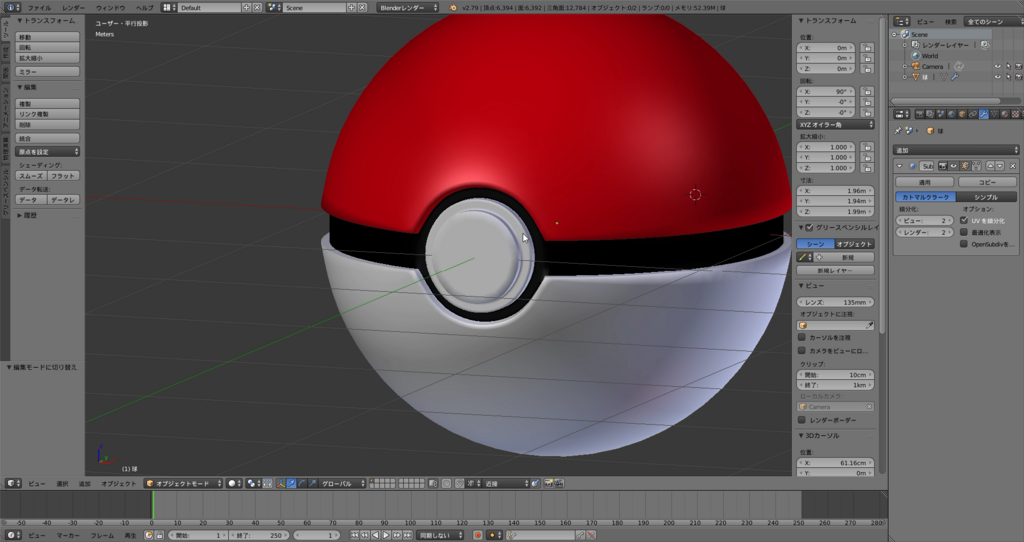Click the レンズ 135mm field

click(x=835, y=302)
